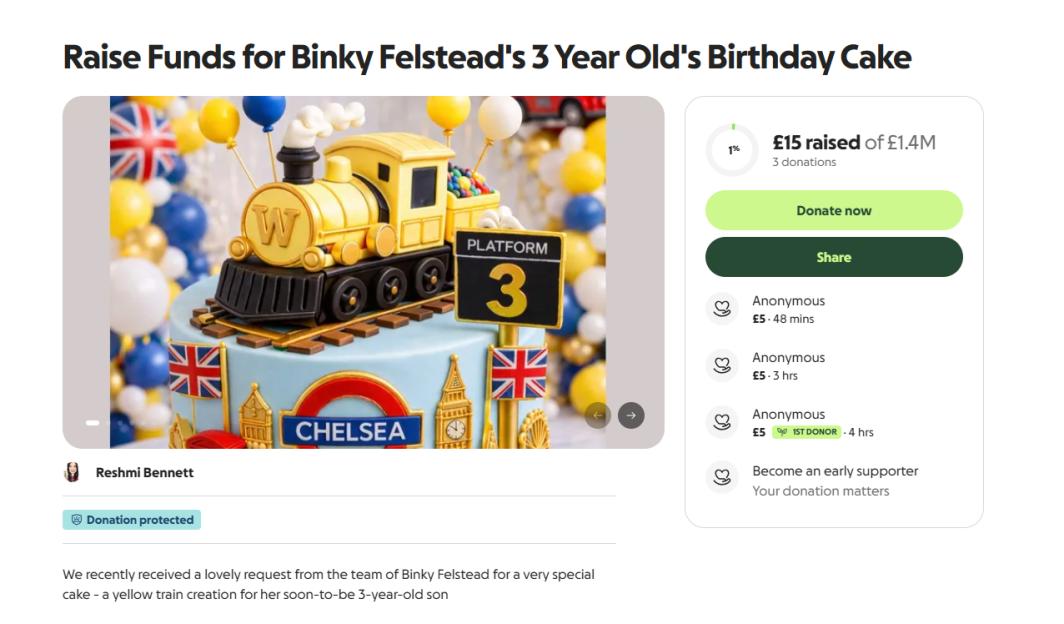Select the first carousel slide indicator

click(x=93, y=423)
